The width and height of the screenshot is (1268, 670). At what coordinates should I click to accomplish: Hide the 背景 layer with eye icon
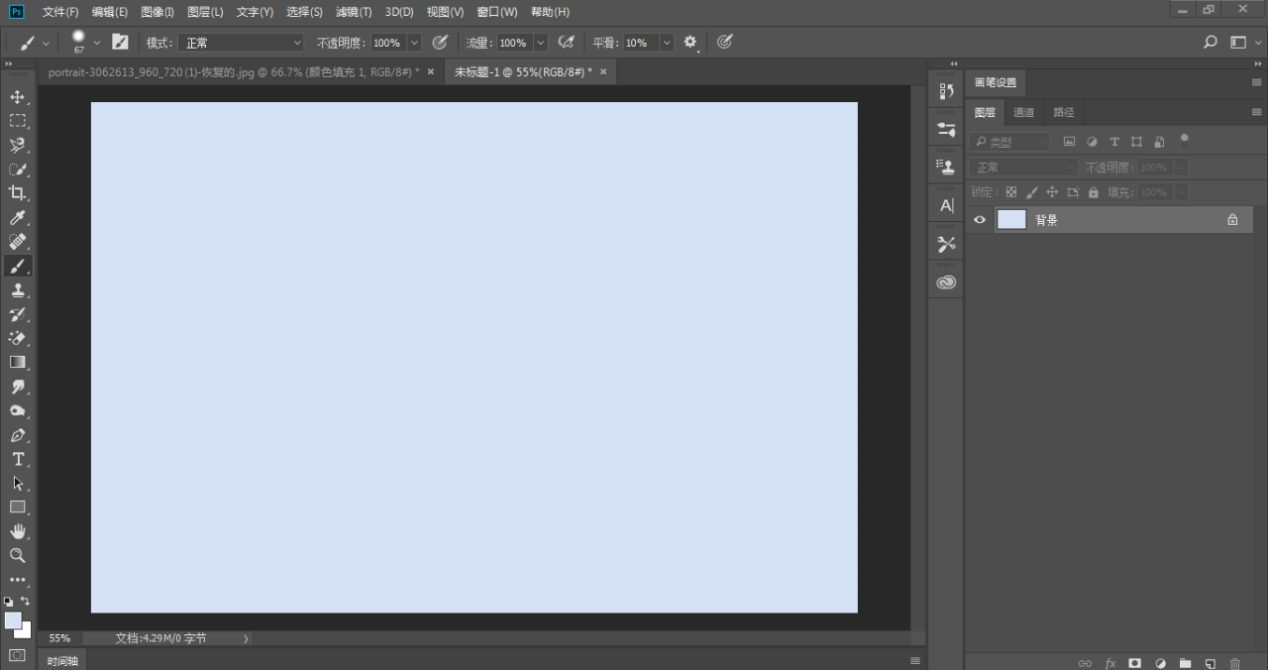(x=980, y=220)
